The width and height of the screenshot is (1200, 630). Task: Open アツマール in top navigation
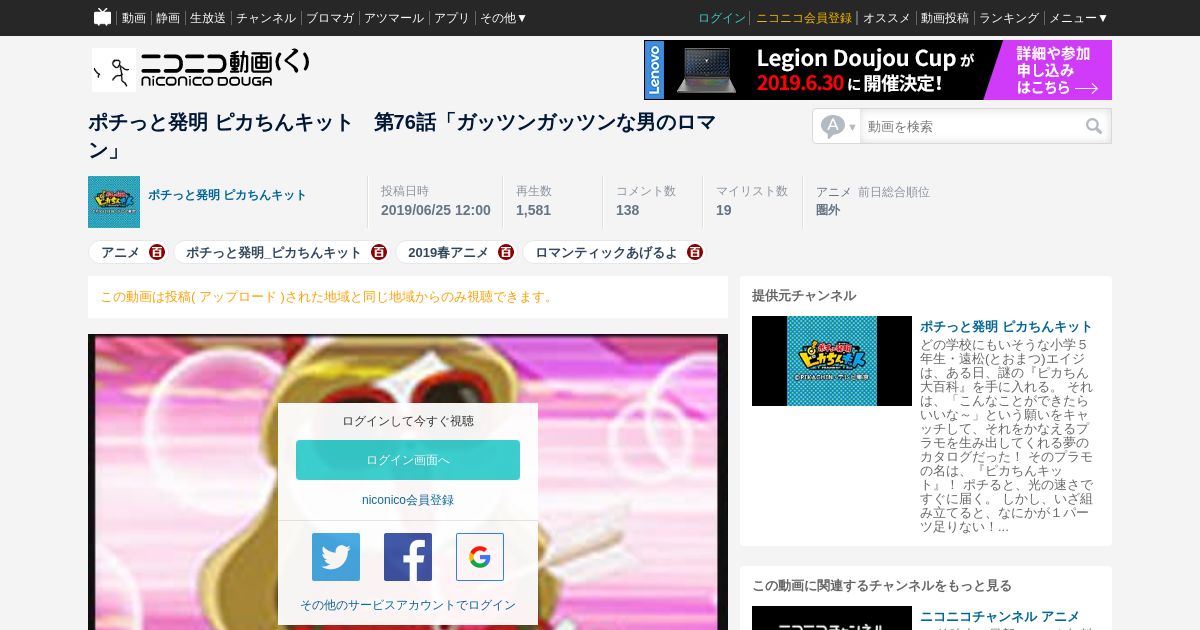[x=394, y=18]
